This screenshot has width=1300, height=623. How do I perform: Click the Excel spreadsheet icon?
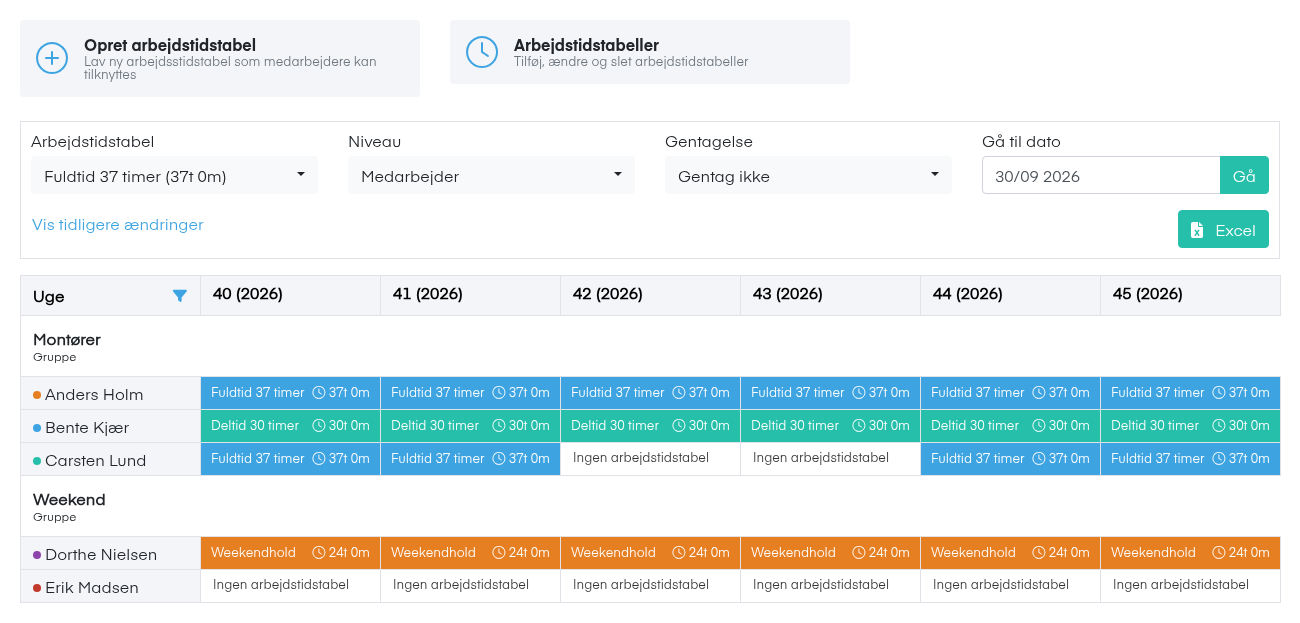click(x=1197, y=230)
